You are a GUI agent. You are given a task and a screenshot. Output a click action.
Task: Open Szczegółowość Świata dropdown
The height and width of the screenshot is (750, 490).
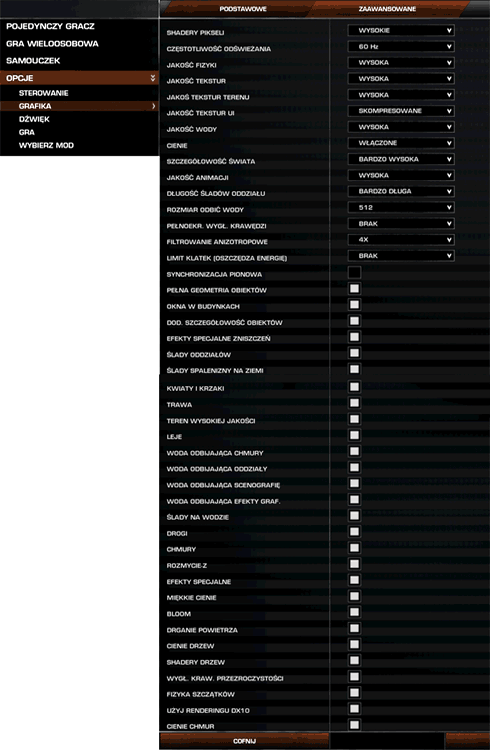(x=401, y=159)
